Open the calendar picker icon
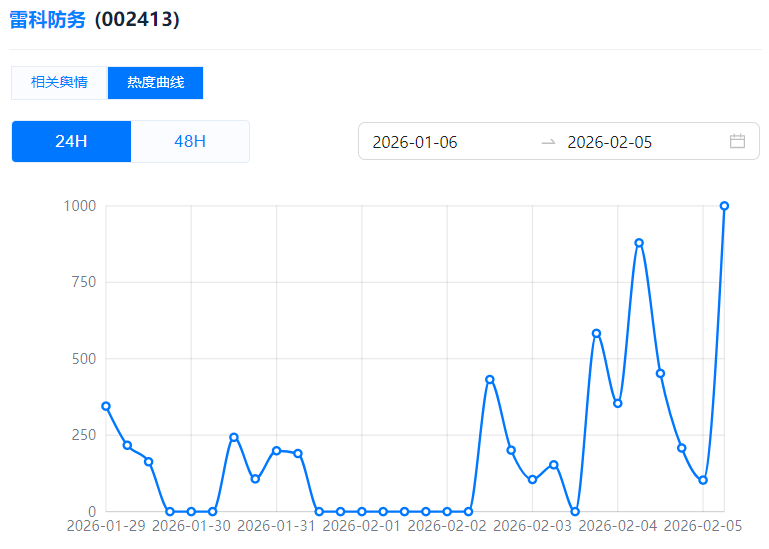The image size is (769, 549). click(x=737, y=141)
